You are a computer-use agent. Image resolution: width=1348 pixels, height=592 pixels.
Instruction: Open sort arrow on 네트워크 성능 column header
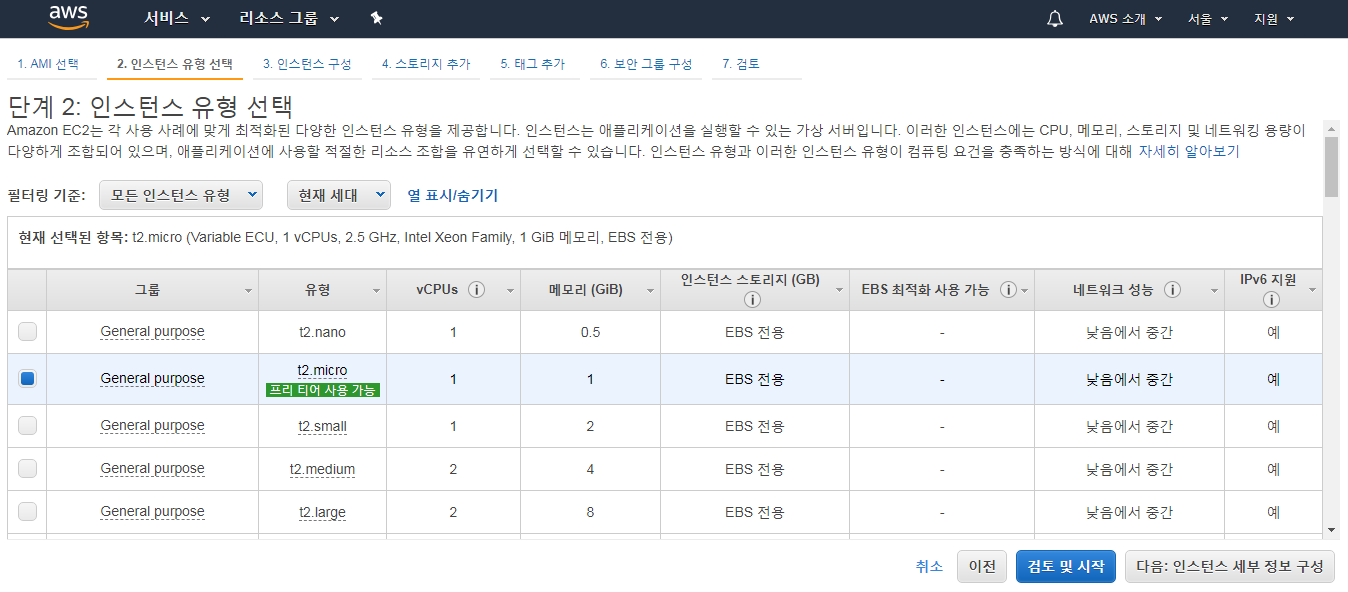click(x=1216, y=291)
